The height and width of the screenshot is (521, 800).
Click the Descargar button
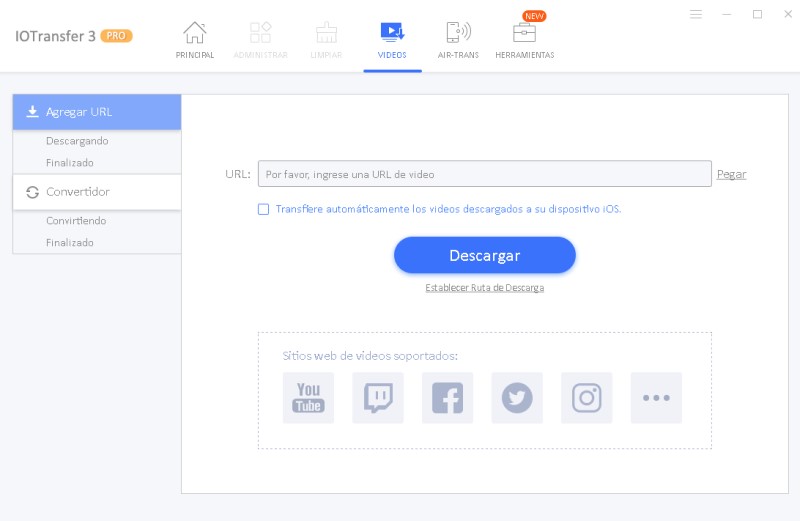(485, 255)
